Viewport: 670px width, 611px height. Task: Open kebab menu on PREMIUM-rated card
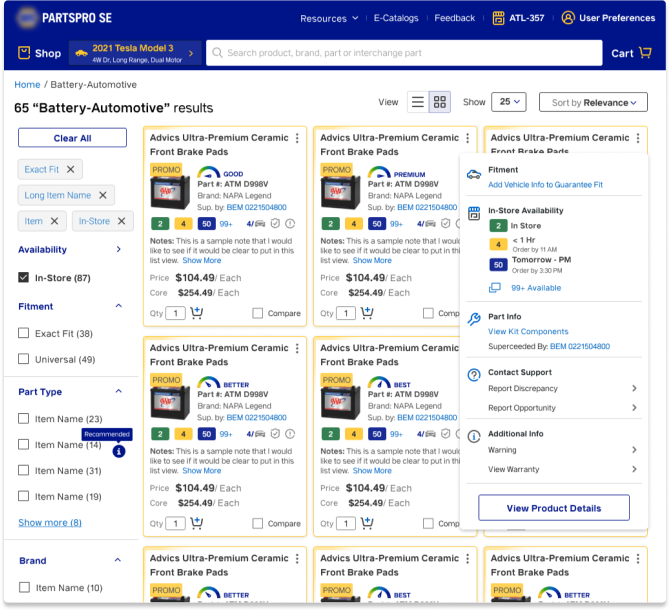point(467,138)
